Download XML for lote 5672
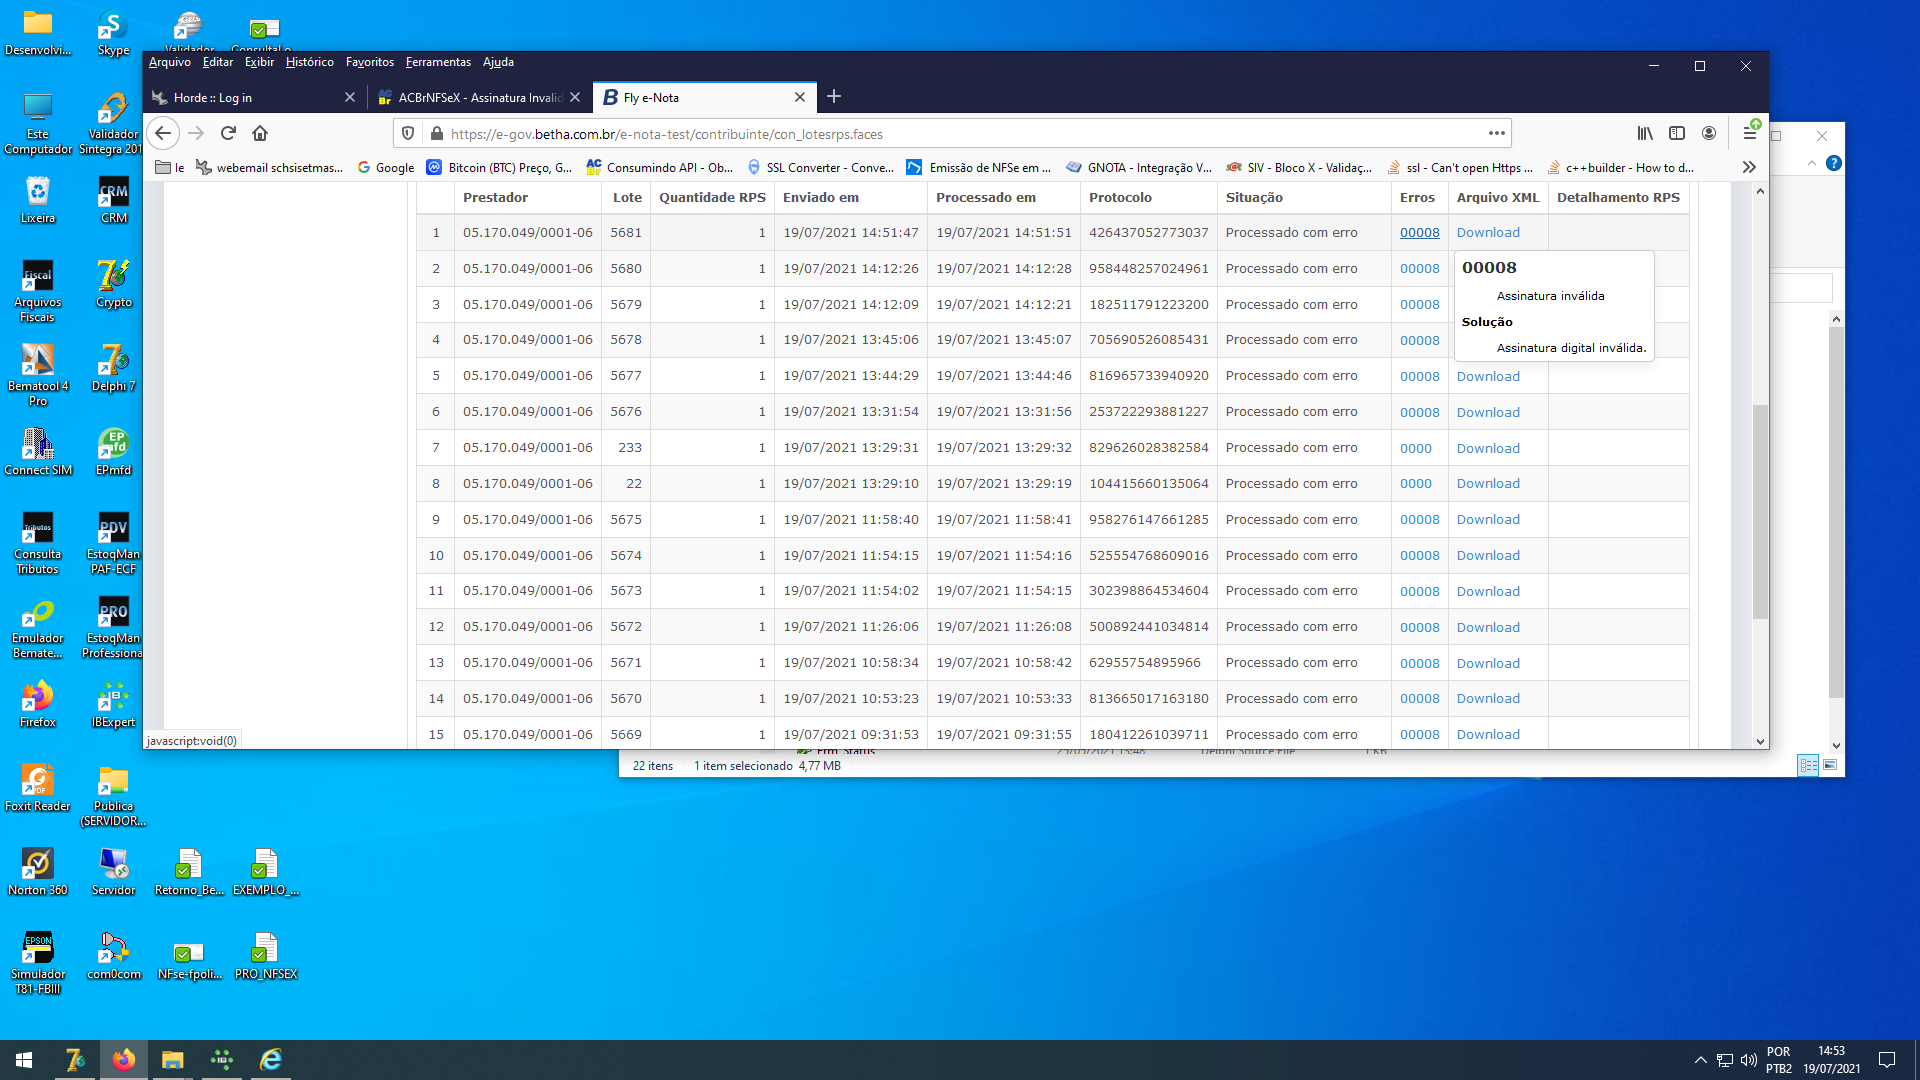1920x1080 pixels. pyautogui.click(x=1488, y=628)
